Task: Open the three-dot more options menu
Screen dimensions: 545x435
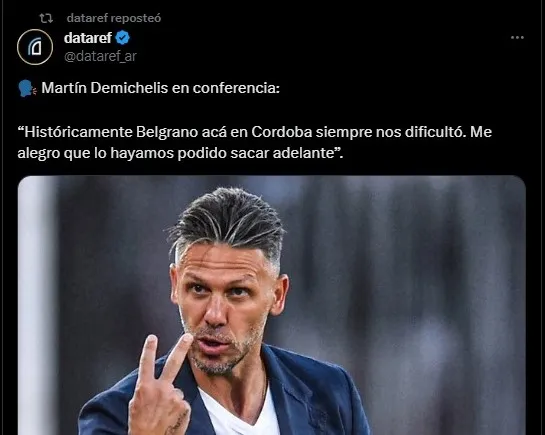Action: click(517, 38)
